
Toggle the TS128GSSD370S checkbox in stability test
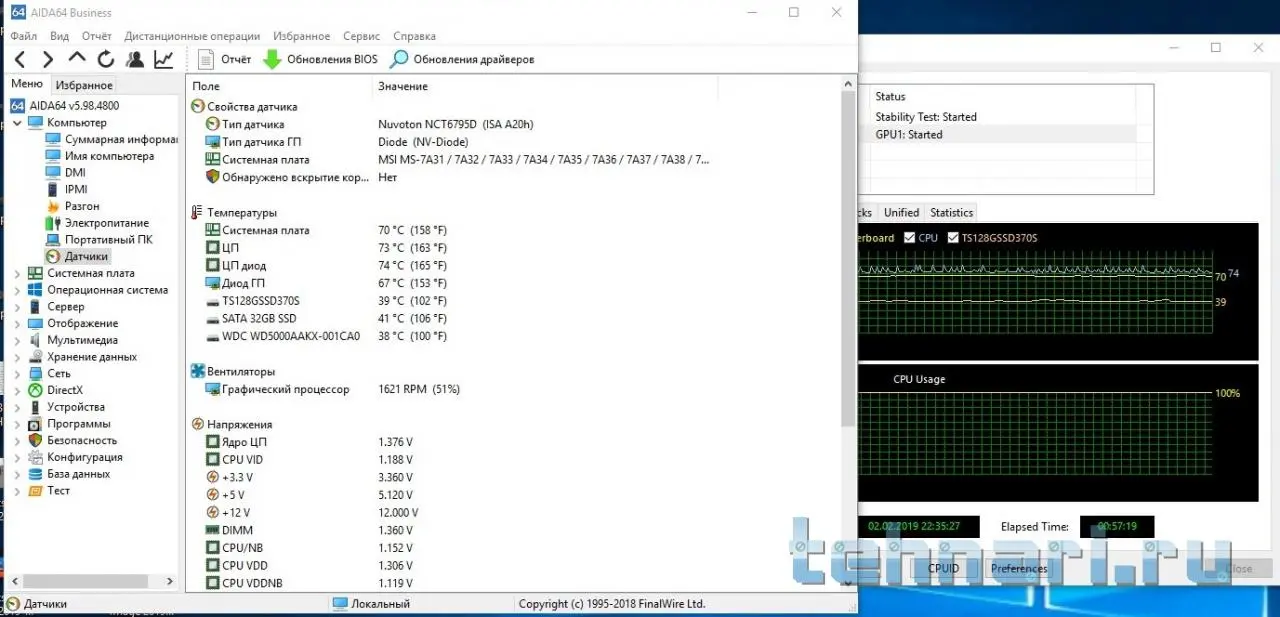point(953,238)
